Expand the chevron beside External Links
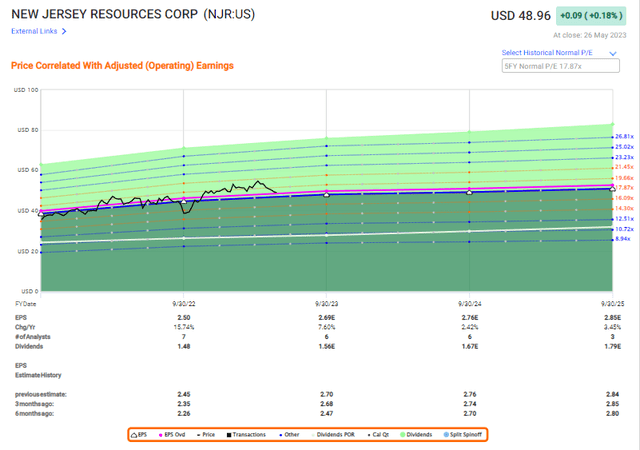 tap(64, 31)
